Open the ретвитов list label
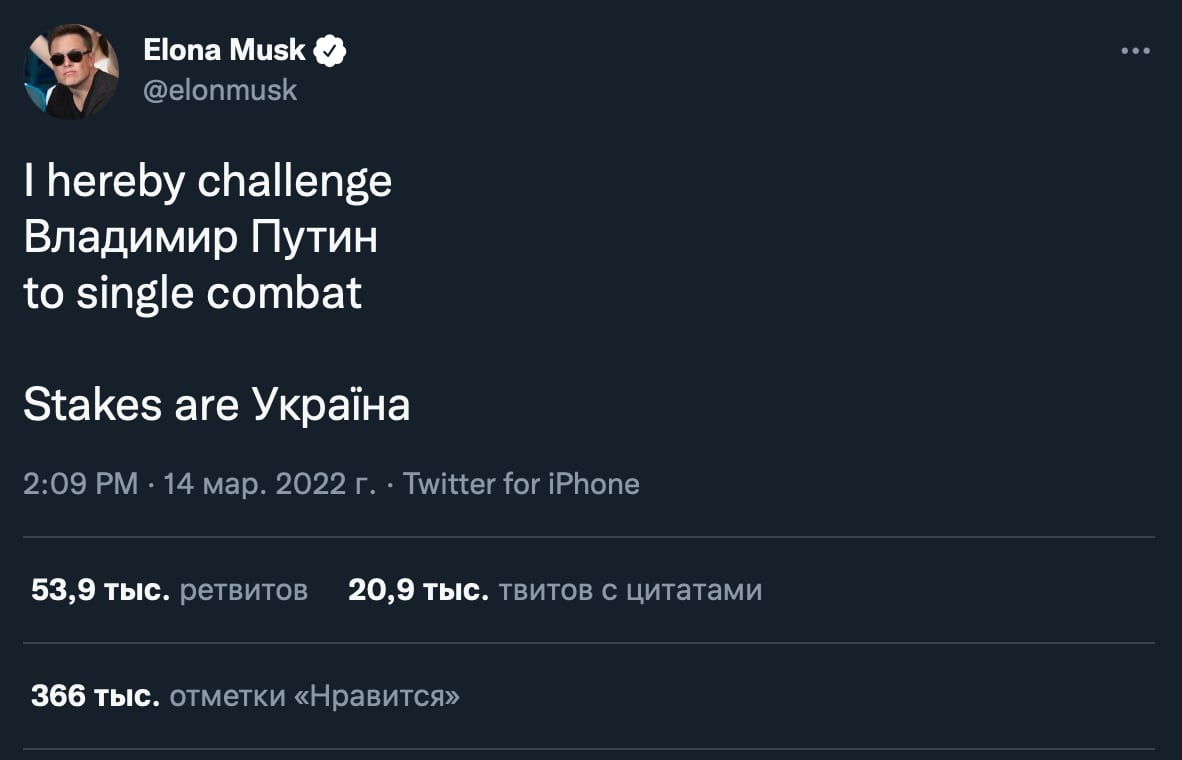Viewport: 1182px width, 760px height. (x=243, y=591)
